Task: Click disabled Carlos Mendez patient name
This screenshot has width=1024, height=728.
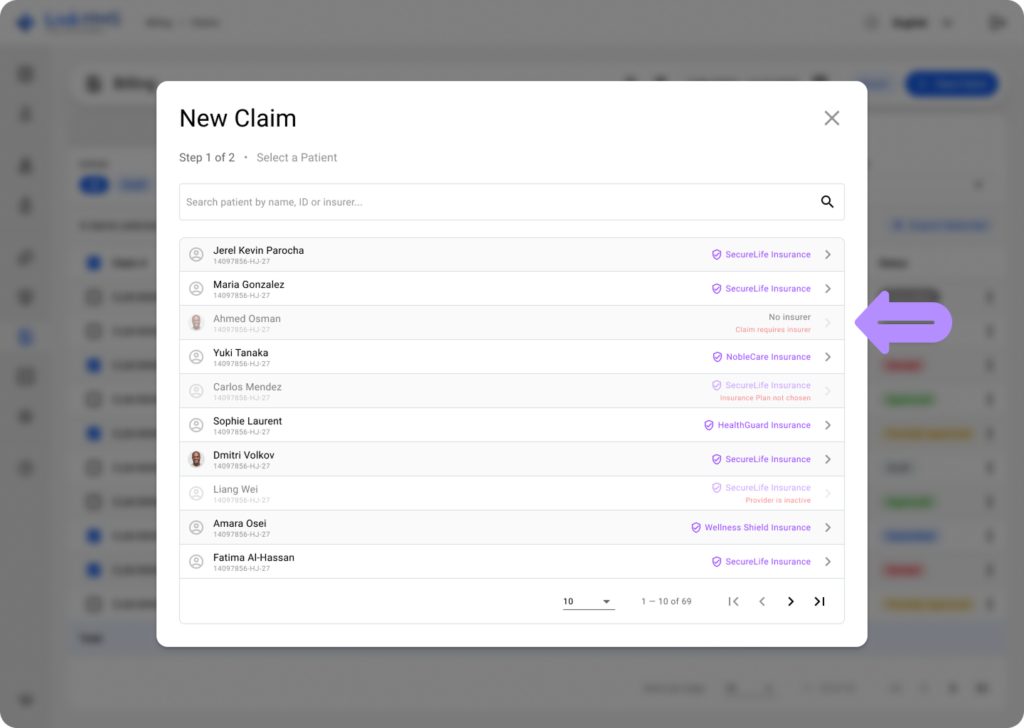Action: click(x=248, y=387)
